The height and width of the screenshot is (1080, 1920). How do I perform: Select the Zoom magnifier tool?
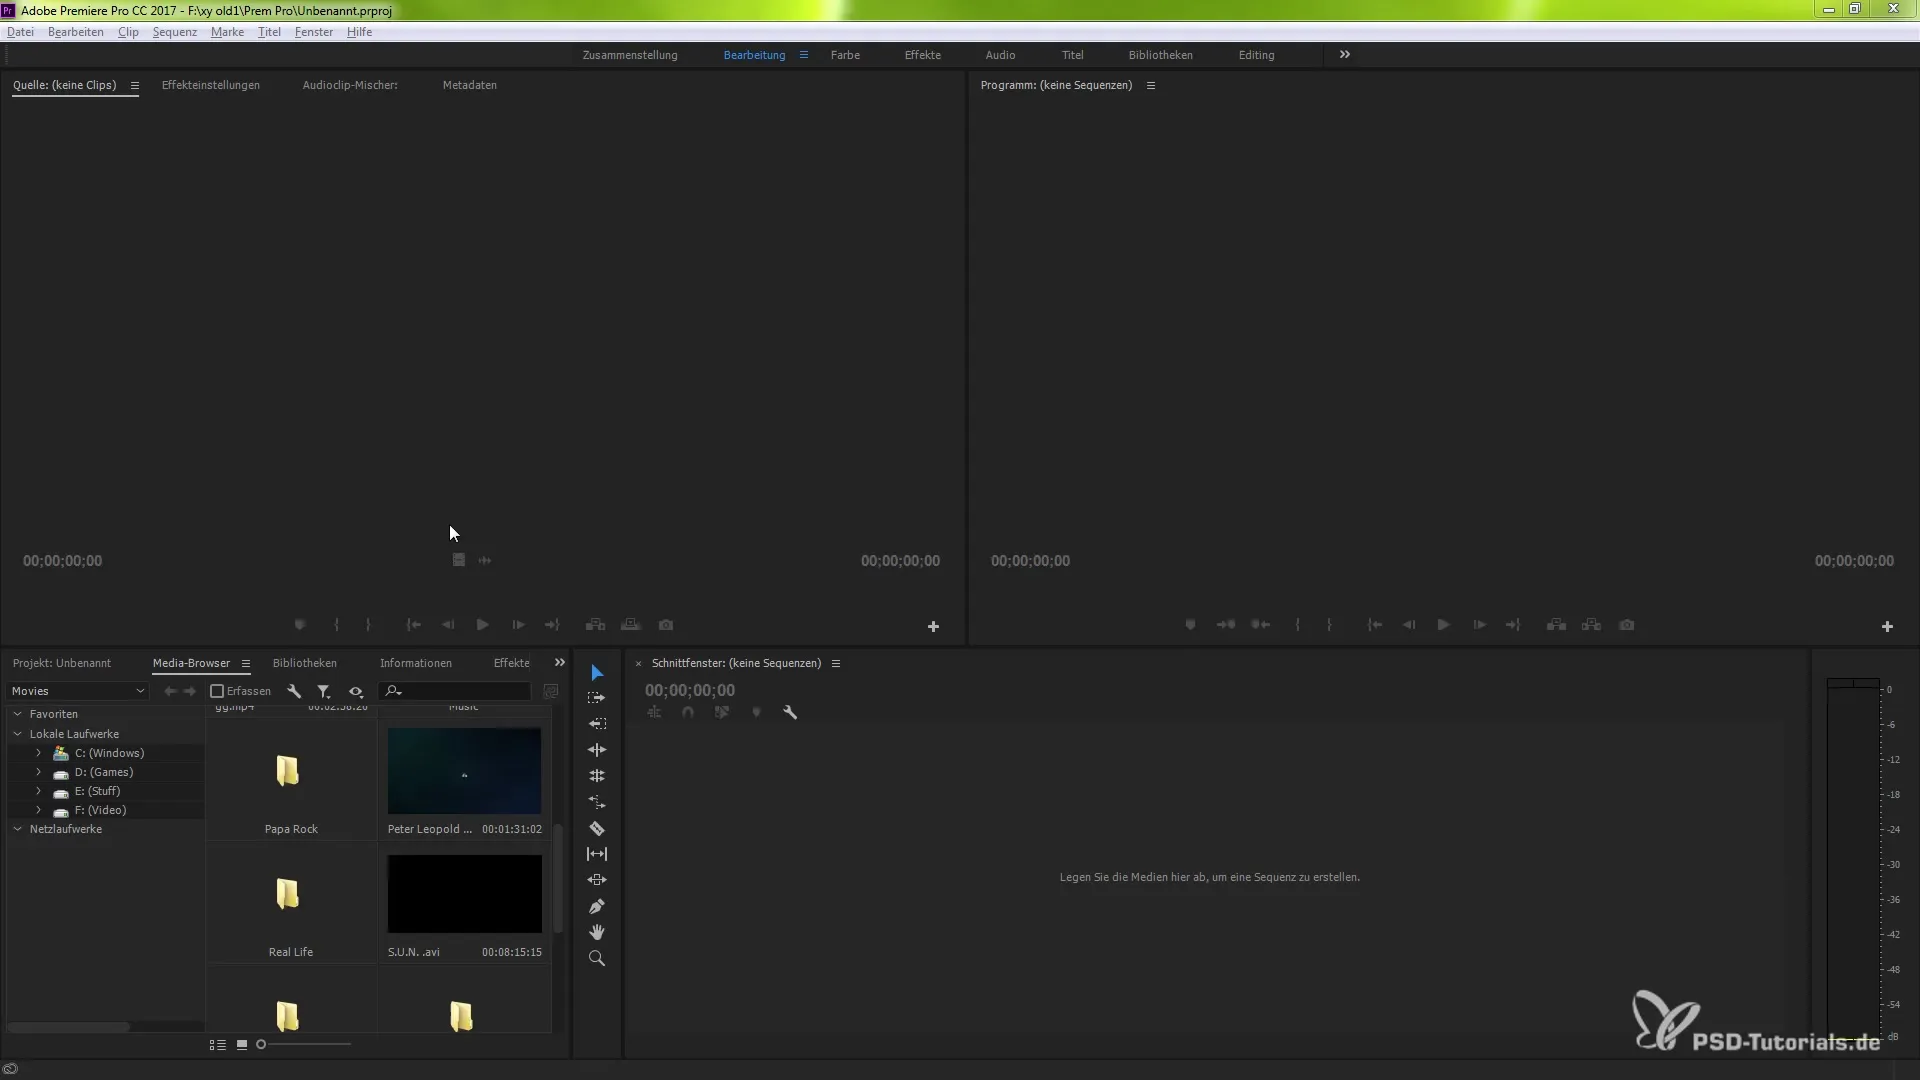pos(597,958)
